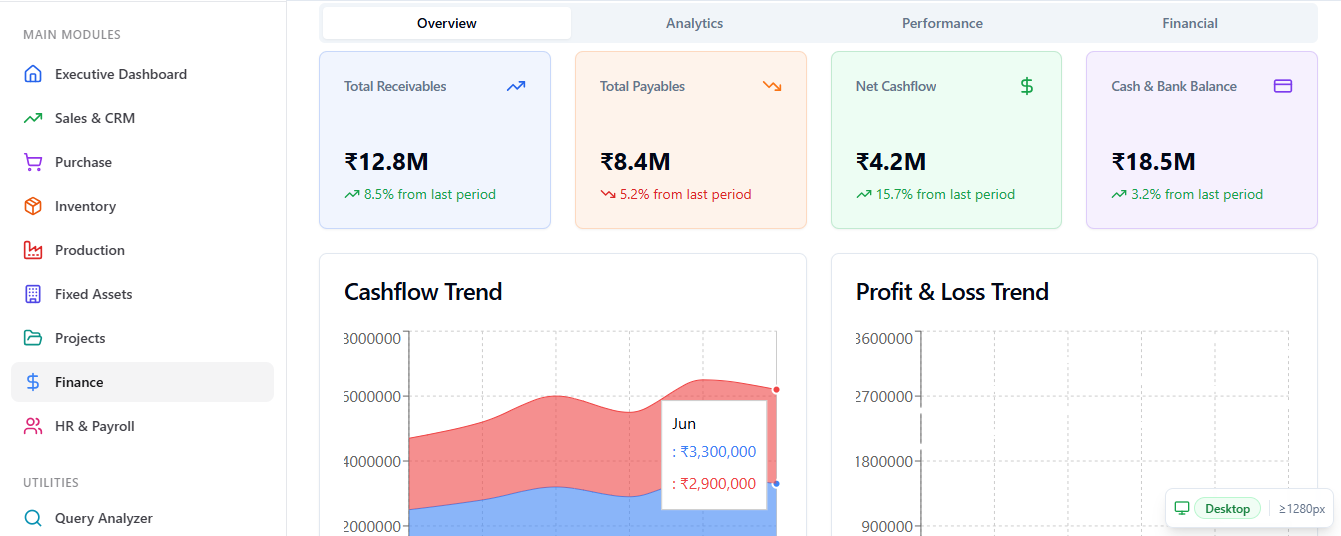Switch to the Analytics tab

click(694, 23)
